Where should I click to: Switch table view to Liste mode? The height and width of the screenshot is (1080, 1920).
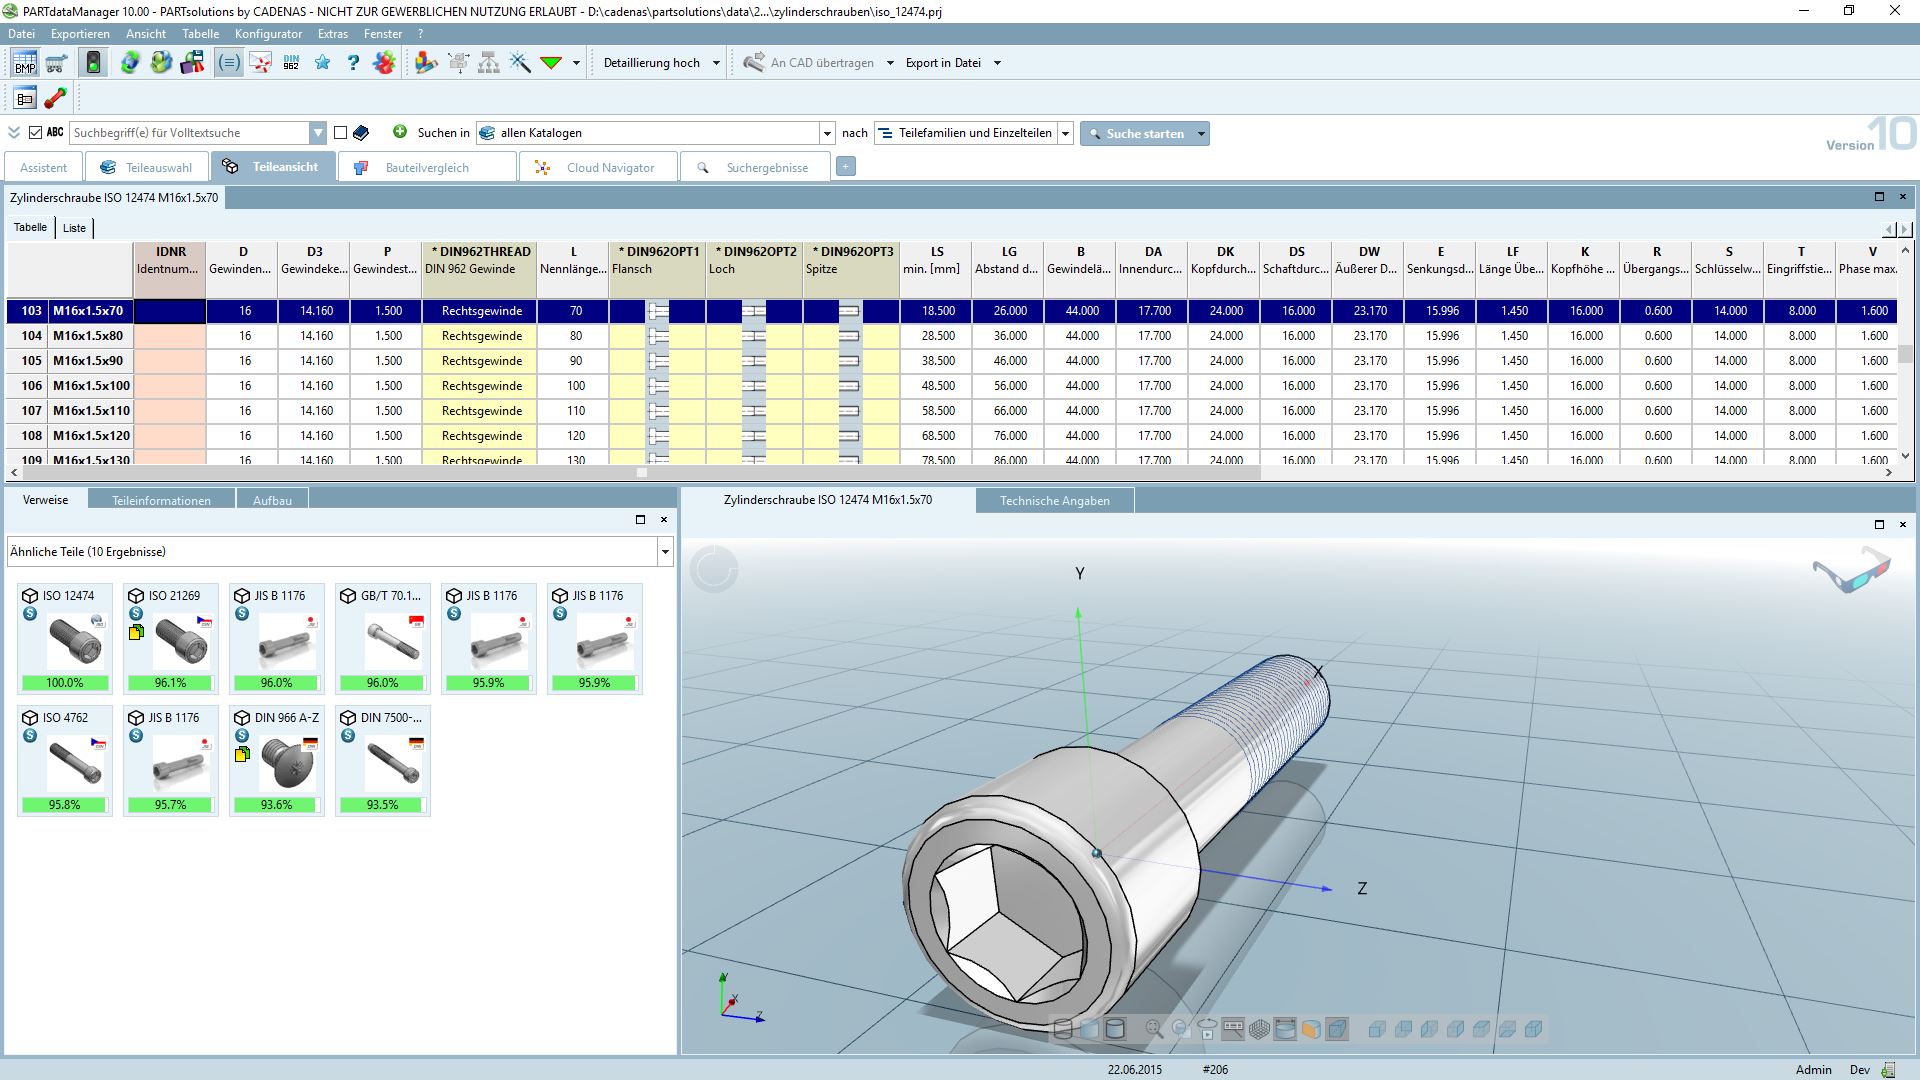(74, 228)
